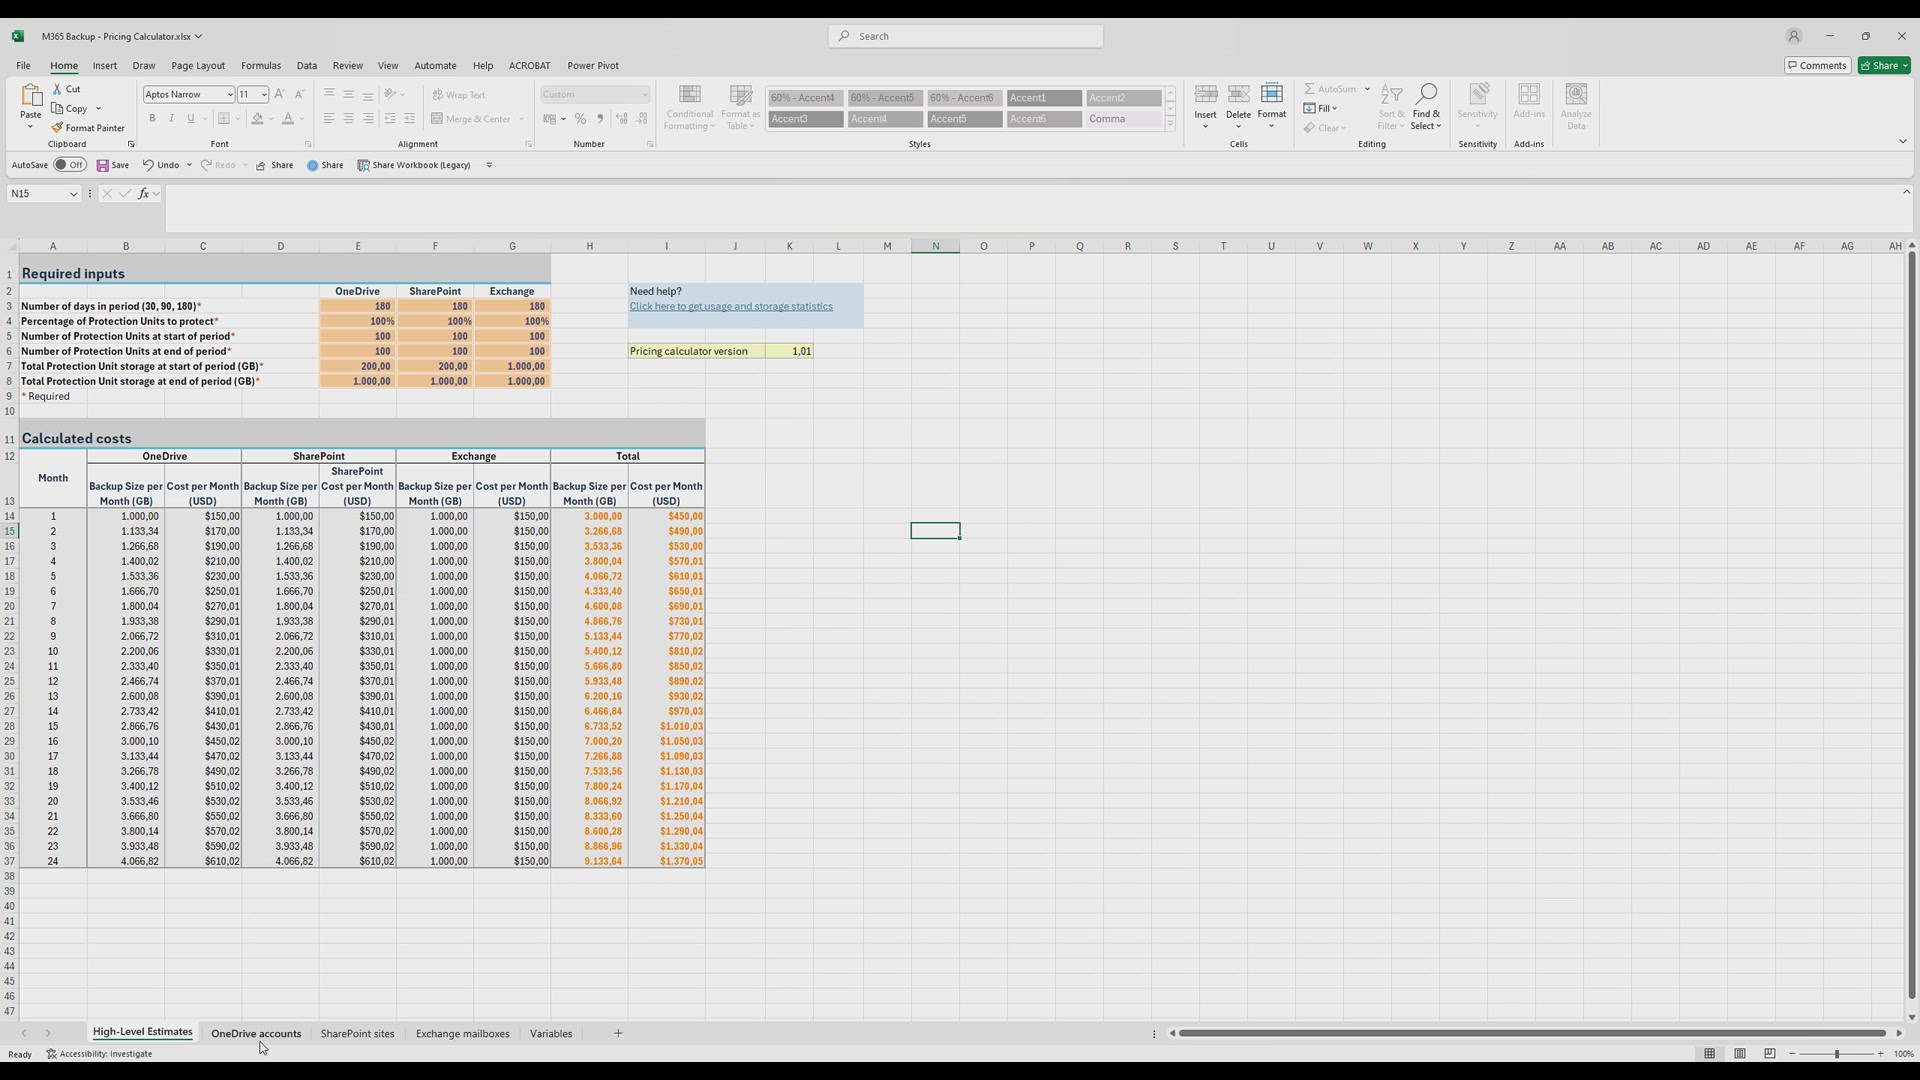Switch to the Formulas ribbon tab

(x=261, y=65)
